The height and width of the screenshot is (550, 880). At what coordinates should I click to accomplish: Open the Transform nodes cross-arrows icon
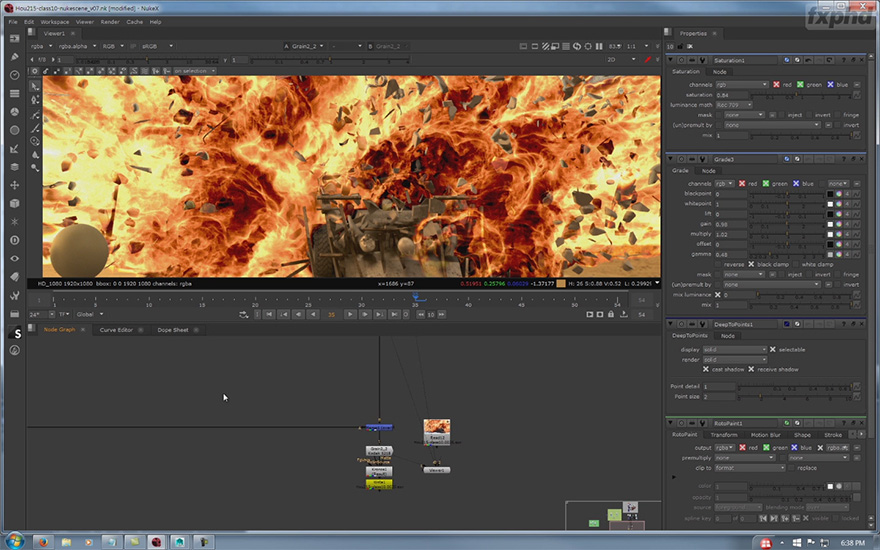point(15,185)
